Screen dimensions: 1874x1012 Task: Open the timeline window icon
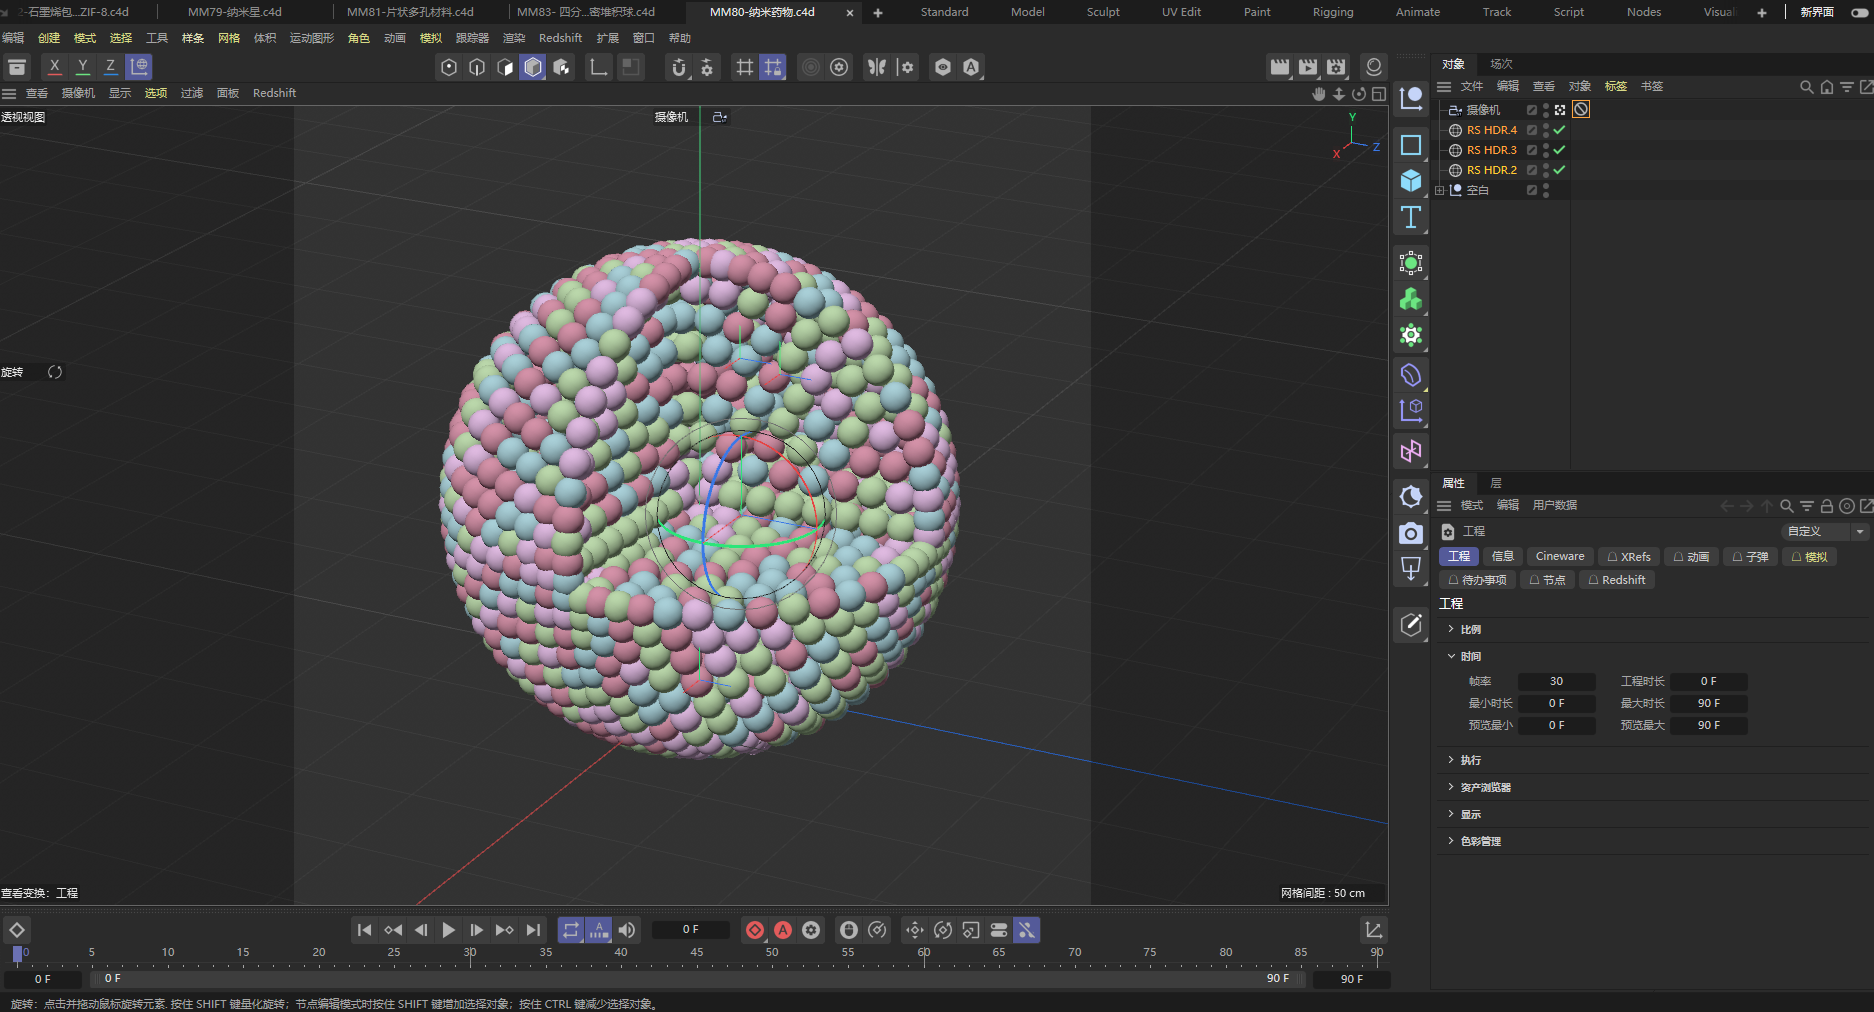click(x=1374, y=930)
